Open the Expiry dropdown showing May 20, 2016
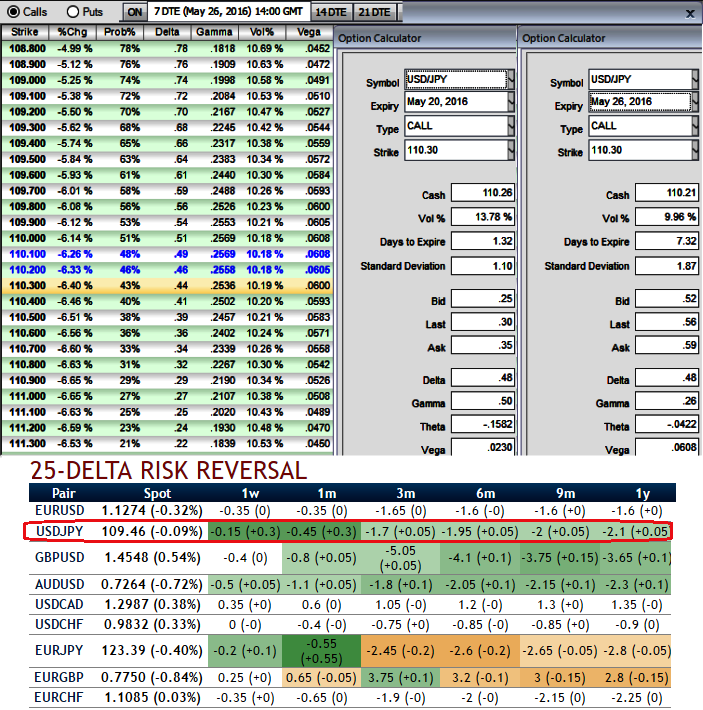The width and height of the screenshot is (703, 710). point(459,103)
